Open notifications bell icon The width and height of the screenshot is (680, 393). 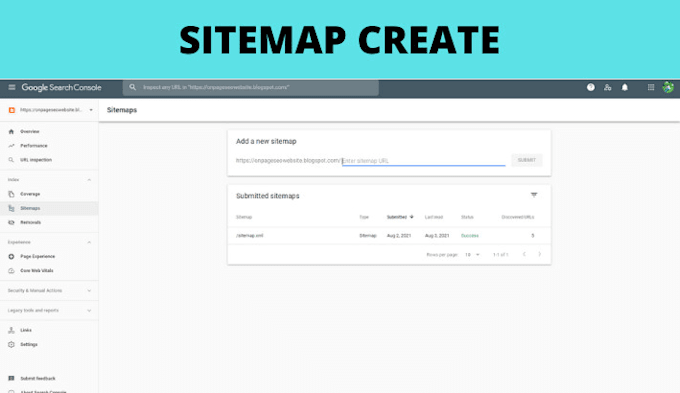pos(624,87)
